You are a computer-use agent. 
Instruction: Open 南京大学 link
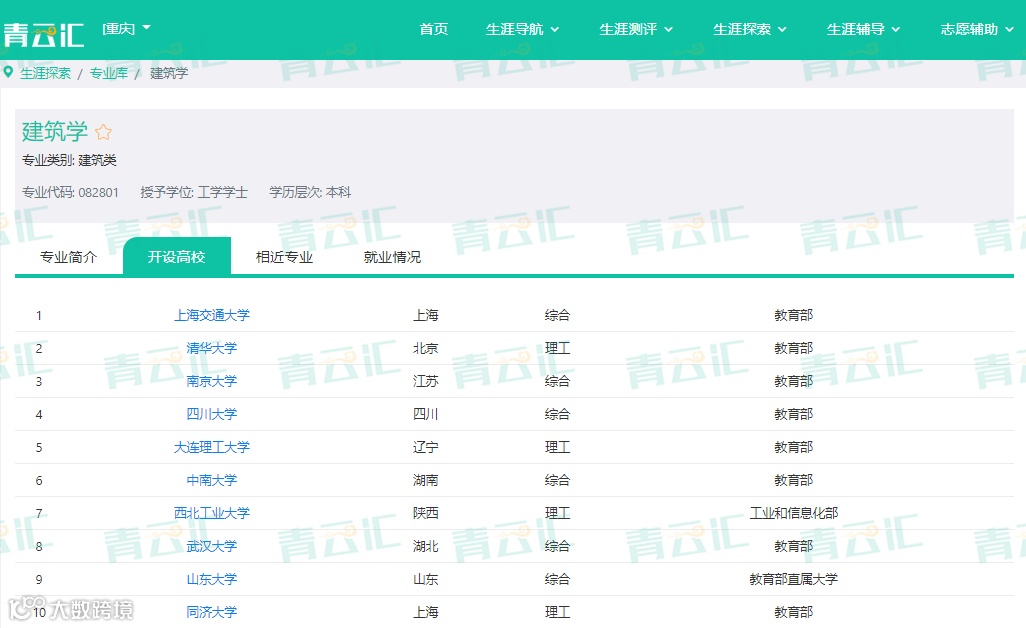212,381
